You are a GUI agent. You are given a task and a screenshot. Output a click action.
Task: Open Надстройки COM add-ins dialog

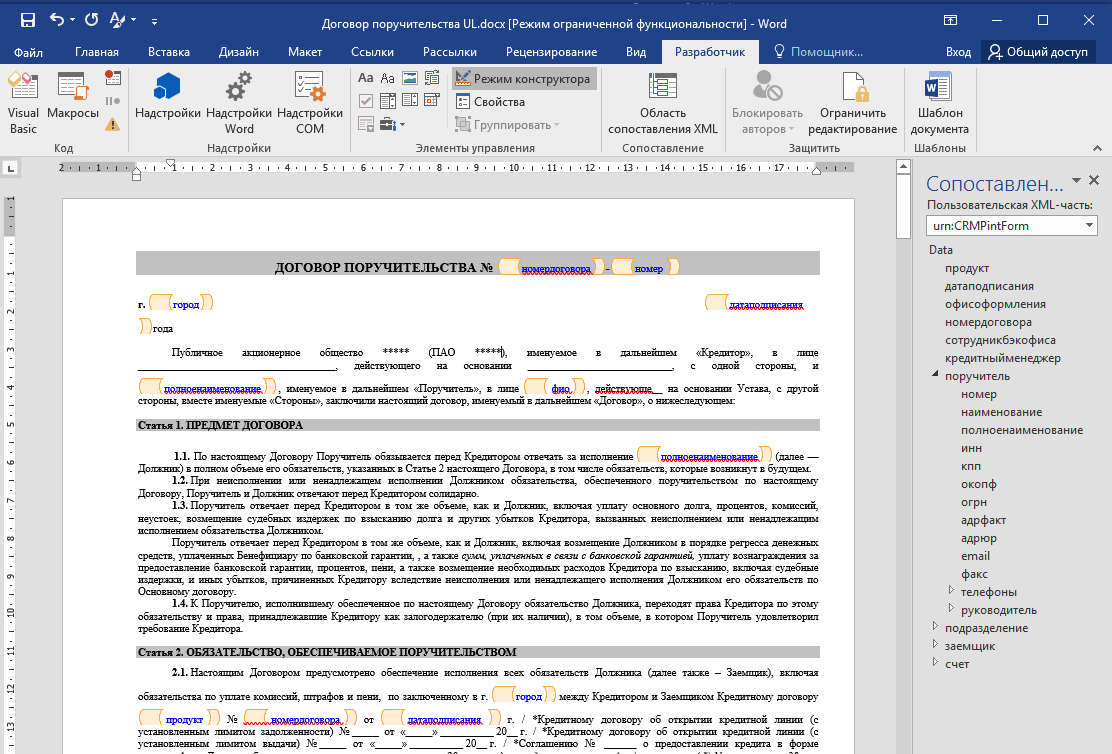(310, 104)
